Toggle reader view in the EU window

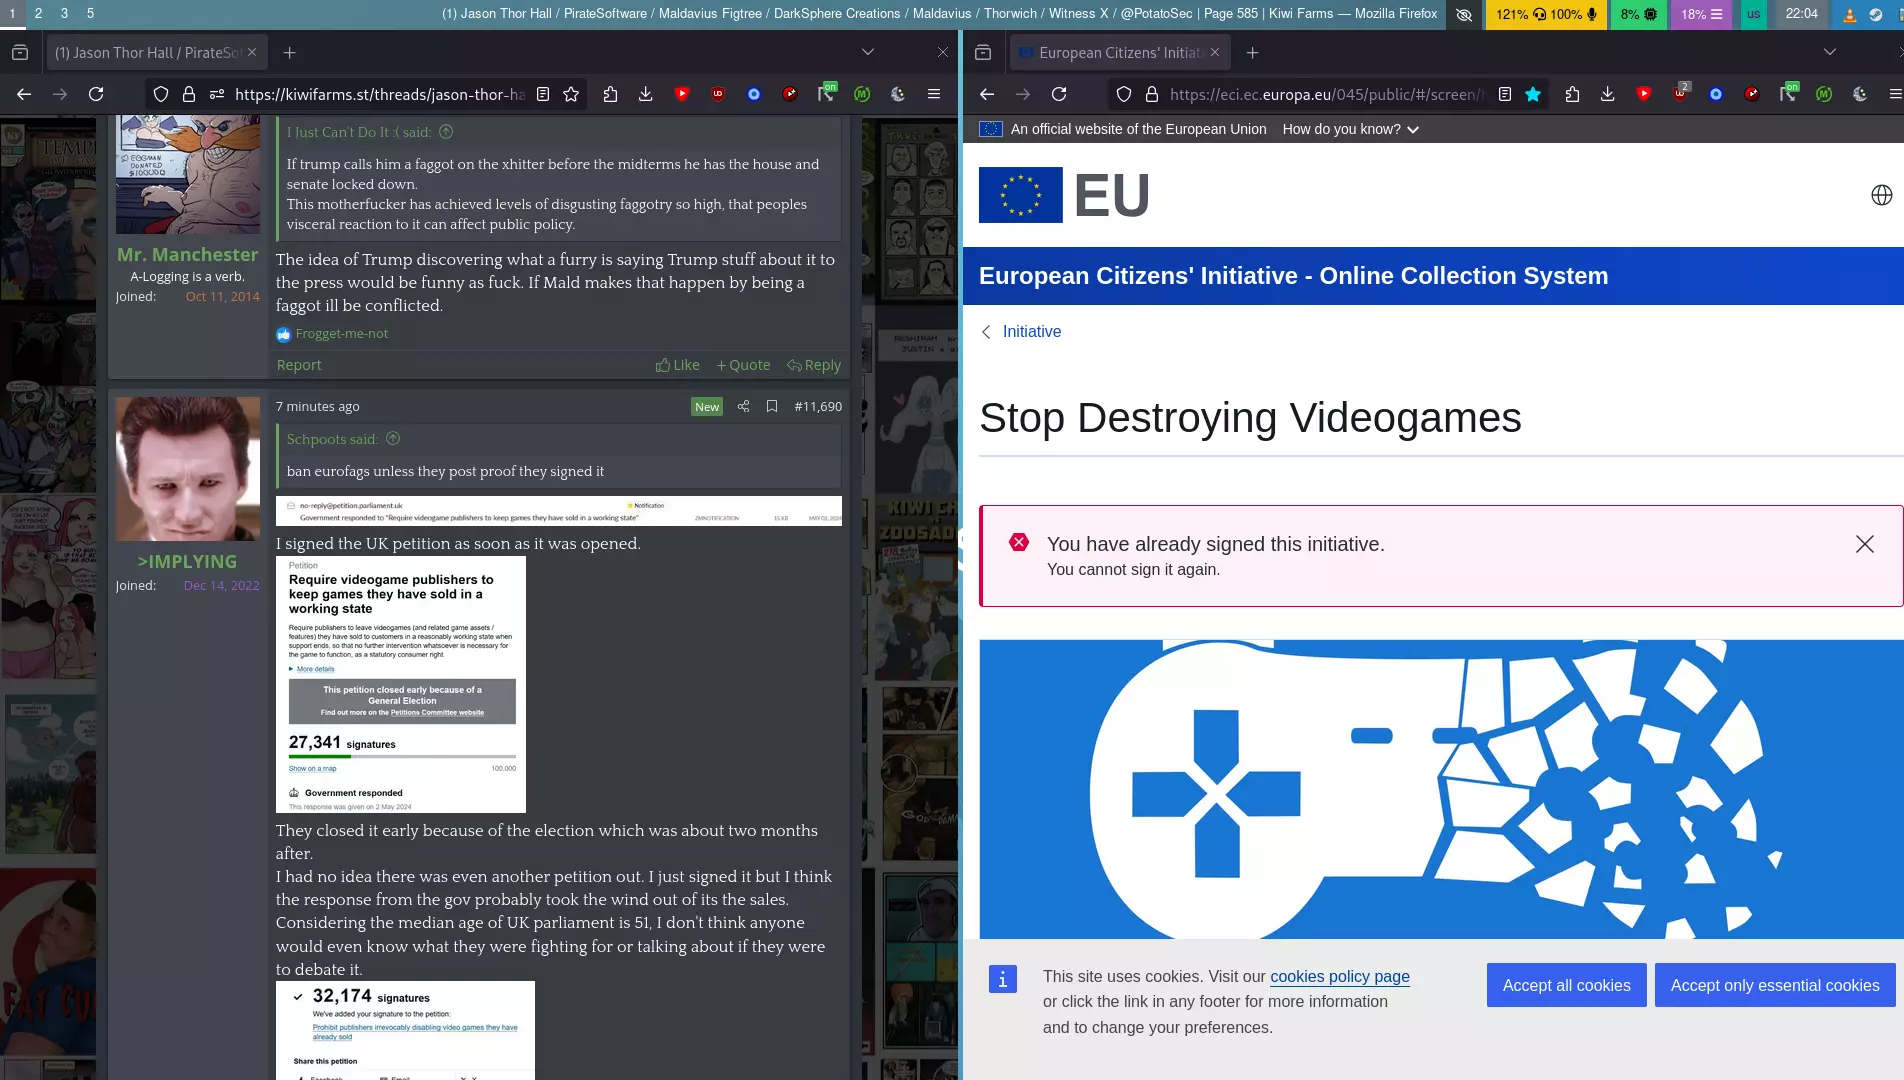tap(1505, 94)
